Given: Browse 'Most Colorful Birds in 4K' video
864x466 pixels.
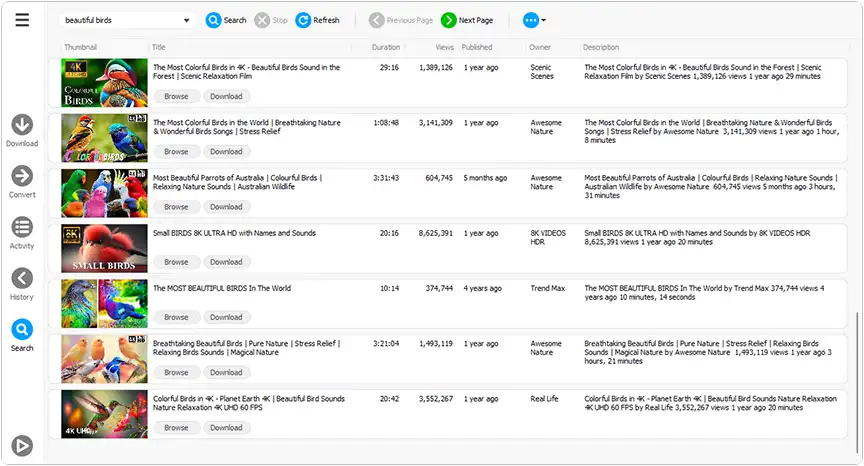Looking at the screenshot, I should (x=176, y=96).
